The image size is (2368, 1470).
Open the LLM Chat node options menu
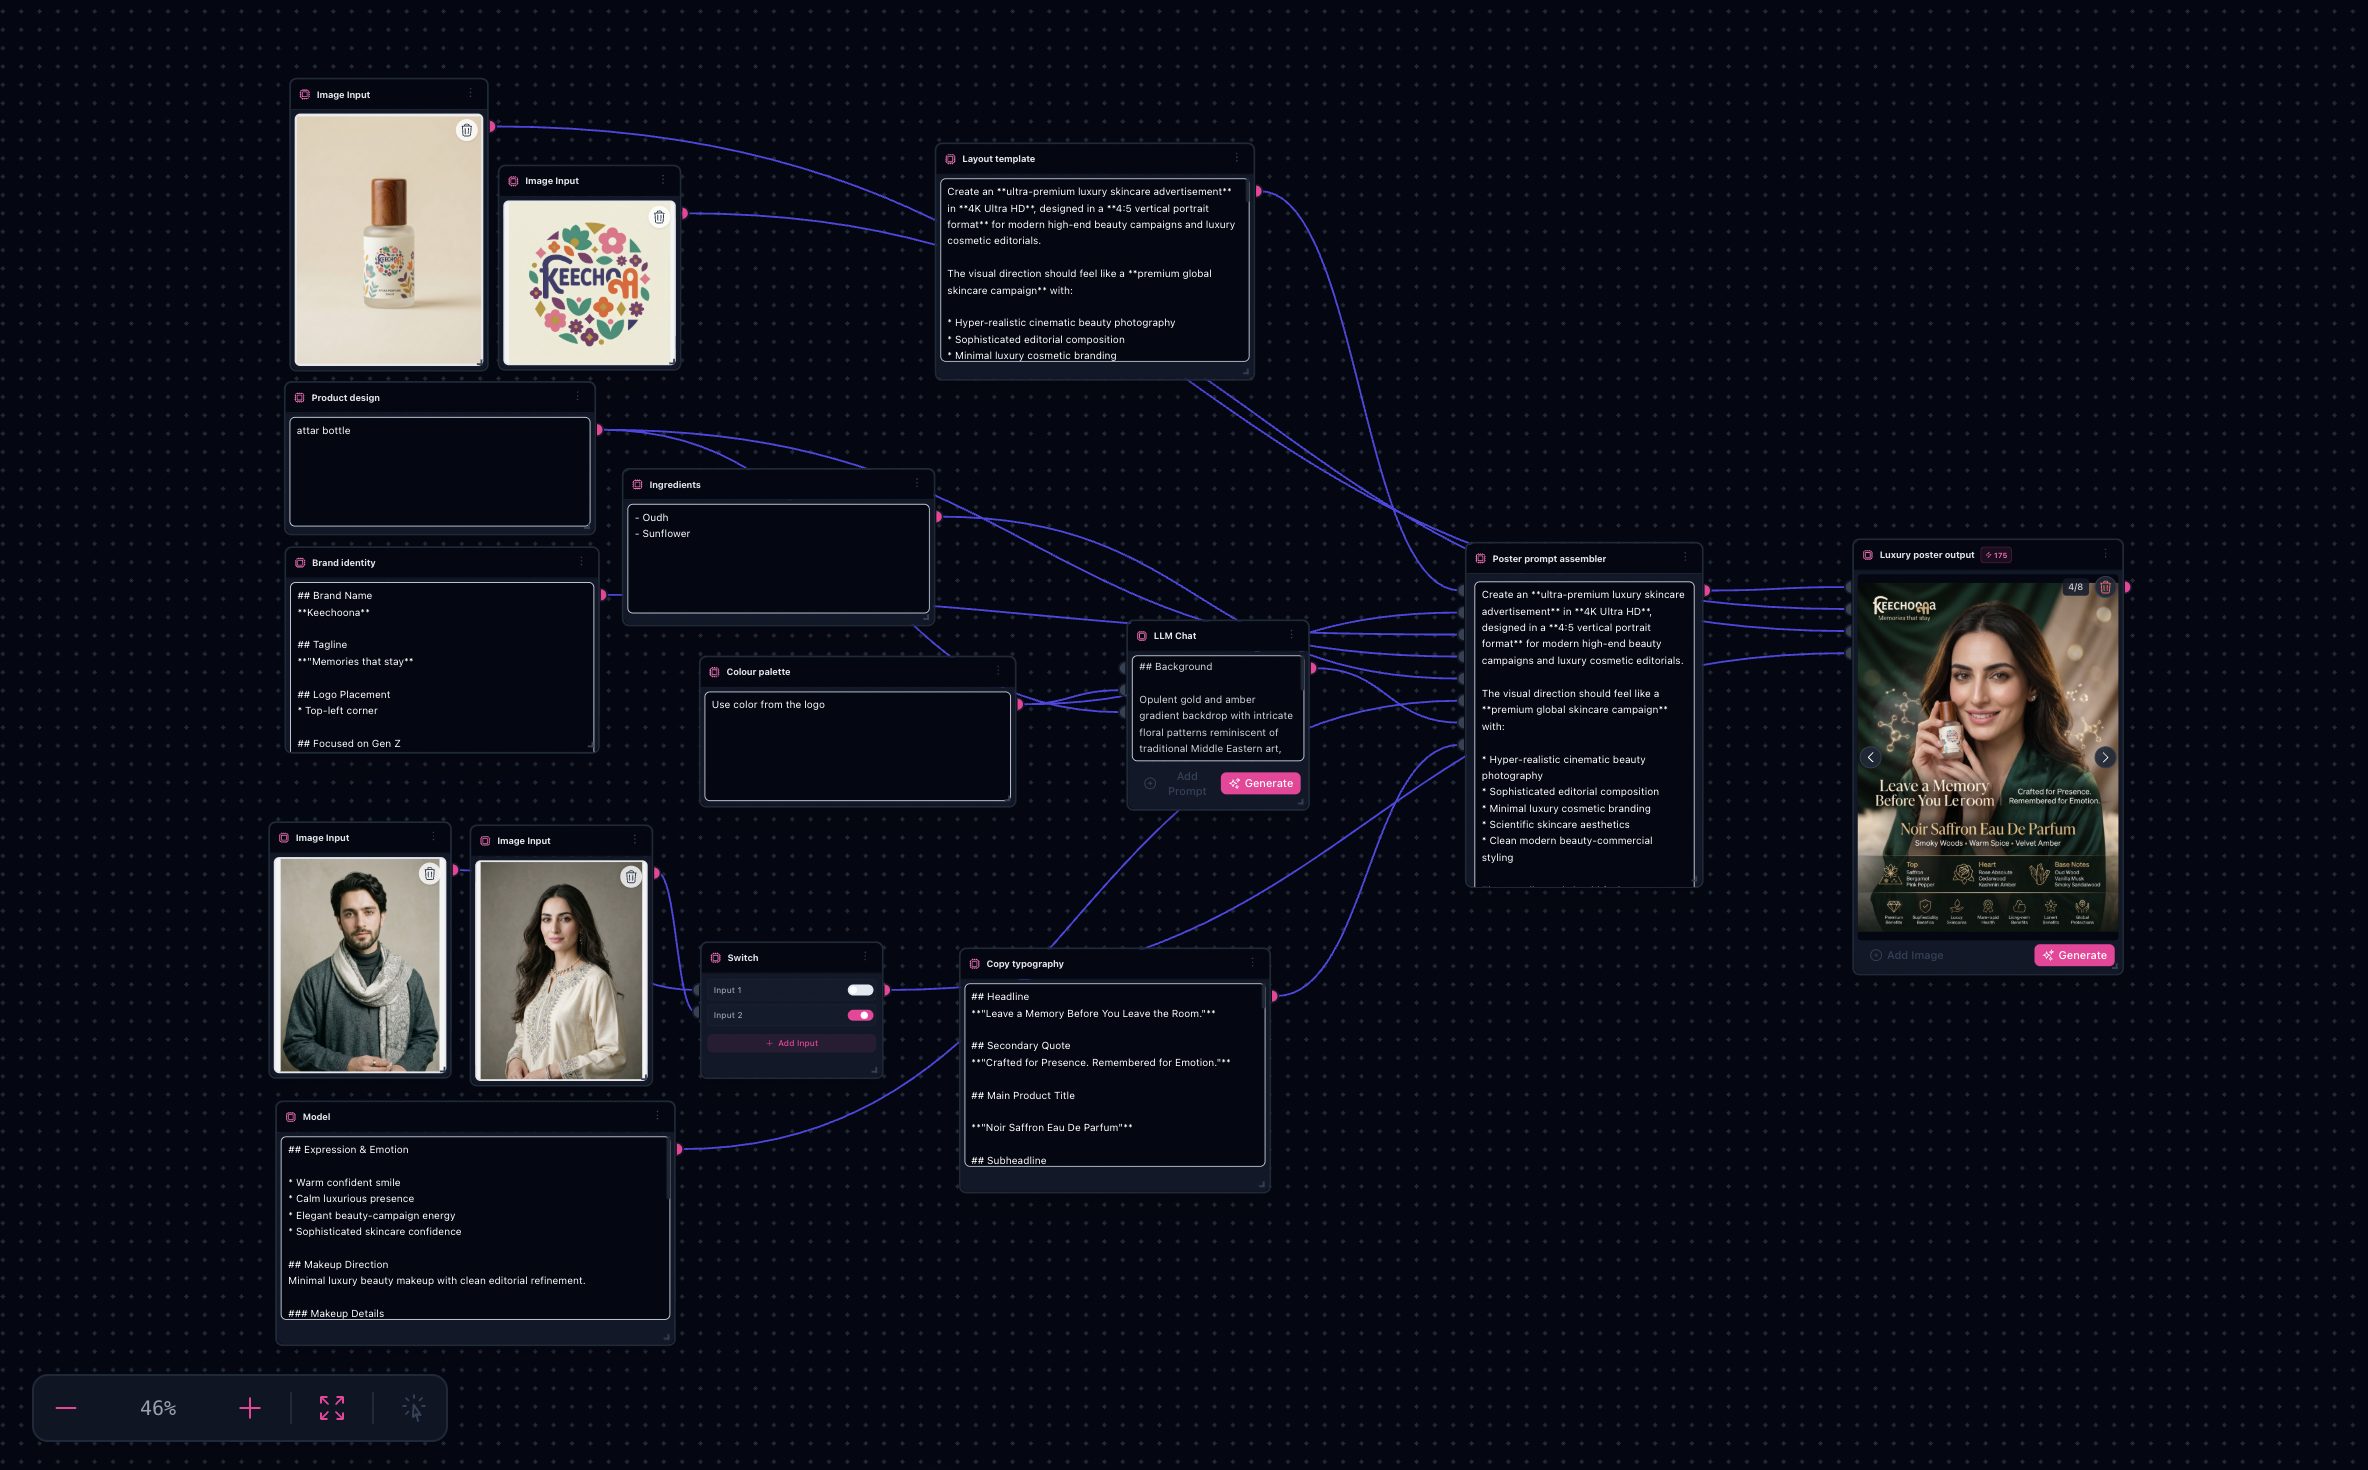tap(1291, 635)
